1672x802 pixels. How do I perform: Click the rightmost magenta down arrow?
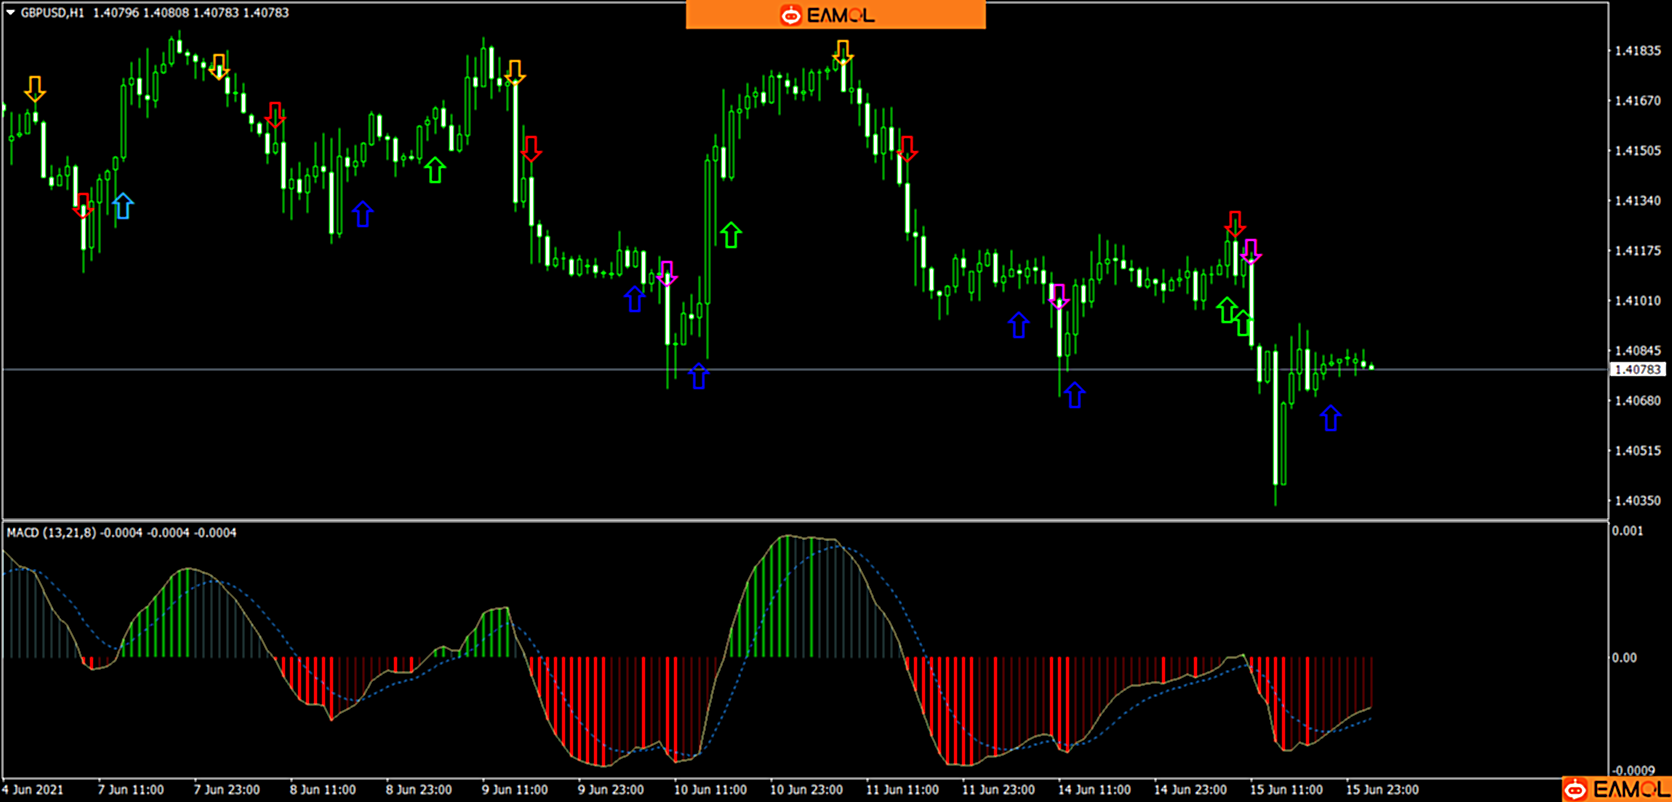click(x=1250, y=251)
